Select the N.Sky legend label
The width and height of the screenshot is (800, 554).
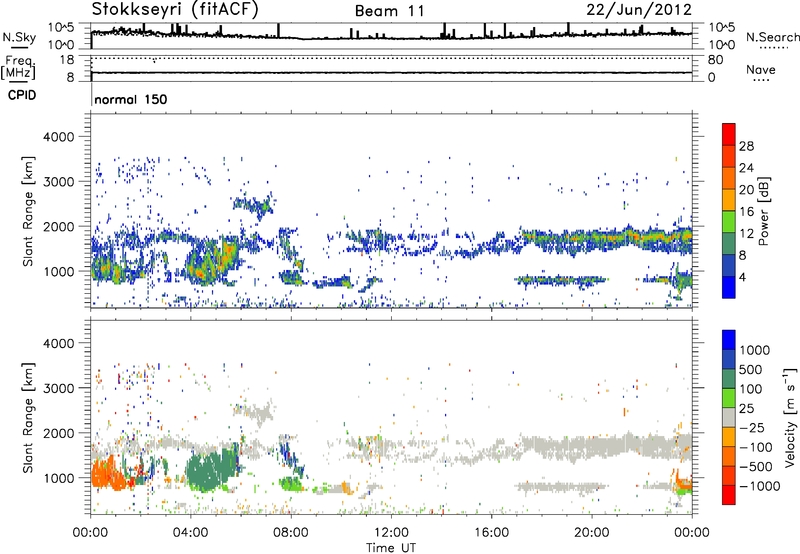pos(19,37)
